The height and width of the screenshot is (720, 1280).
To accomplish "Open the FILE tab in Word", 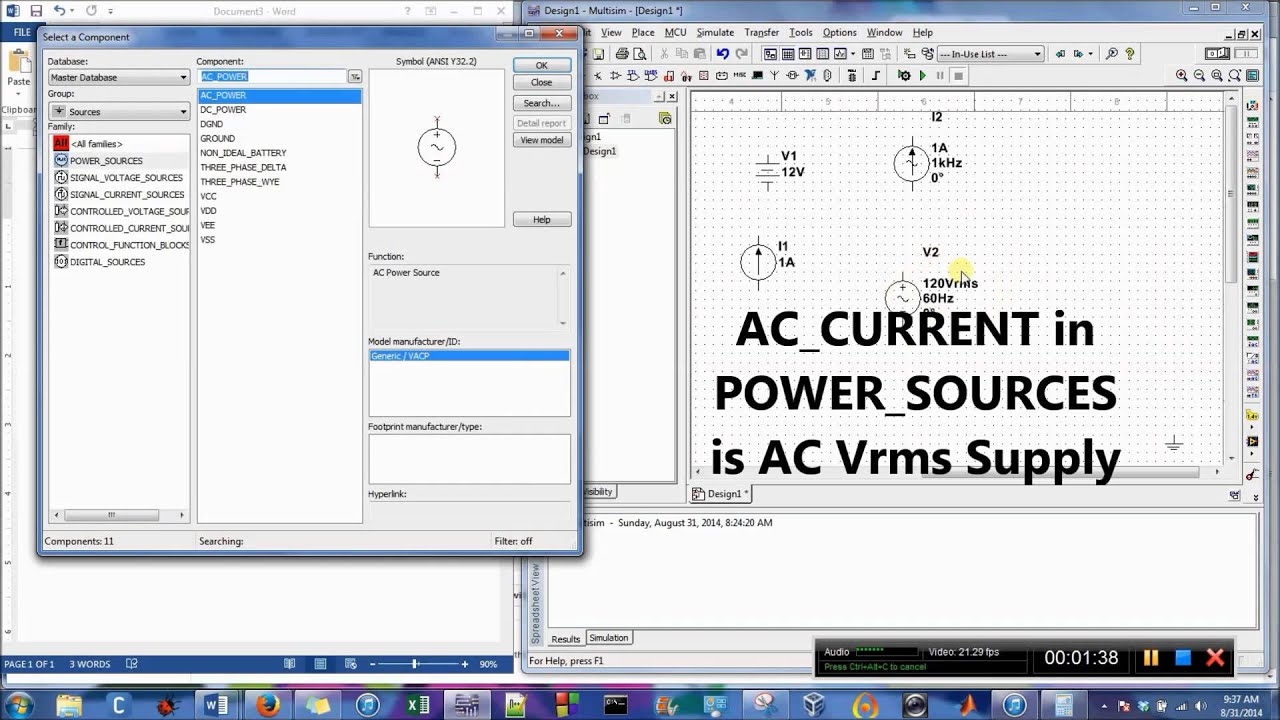I will 20,32.
